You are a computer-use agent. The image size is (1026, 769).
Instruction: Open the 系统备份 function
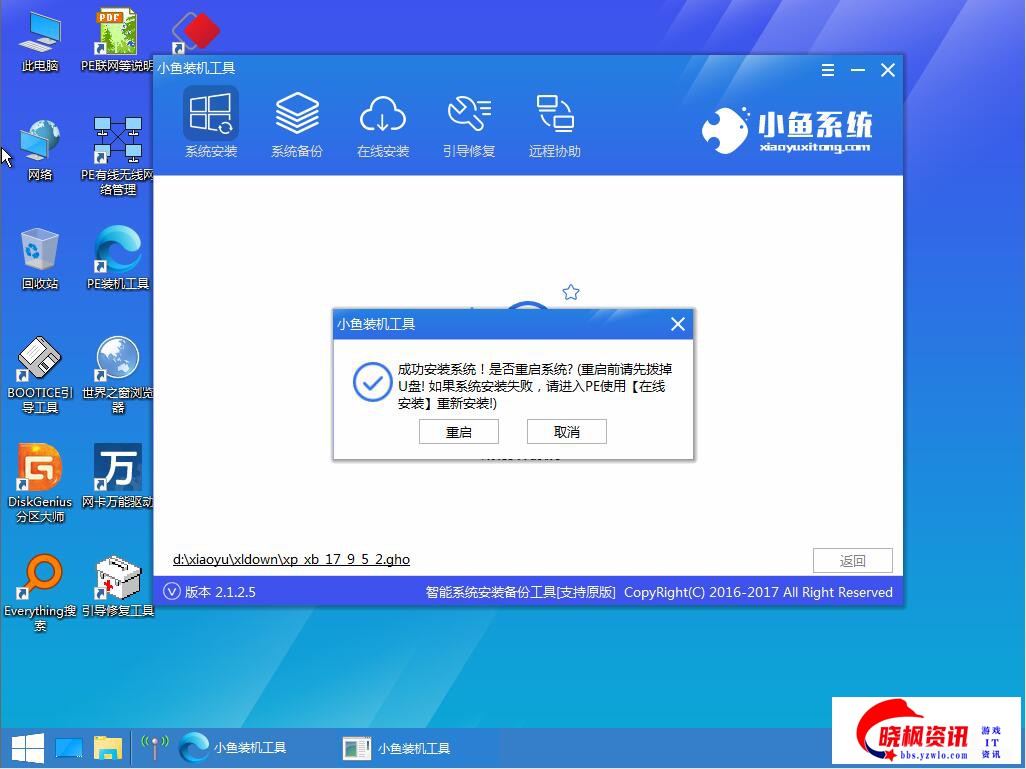pyautogui.click(x=297, y=120)
